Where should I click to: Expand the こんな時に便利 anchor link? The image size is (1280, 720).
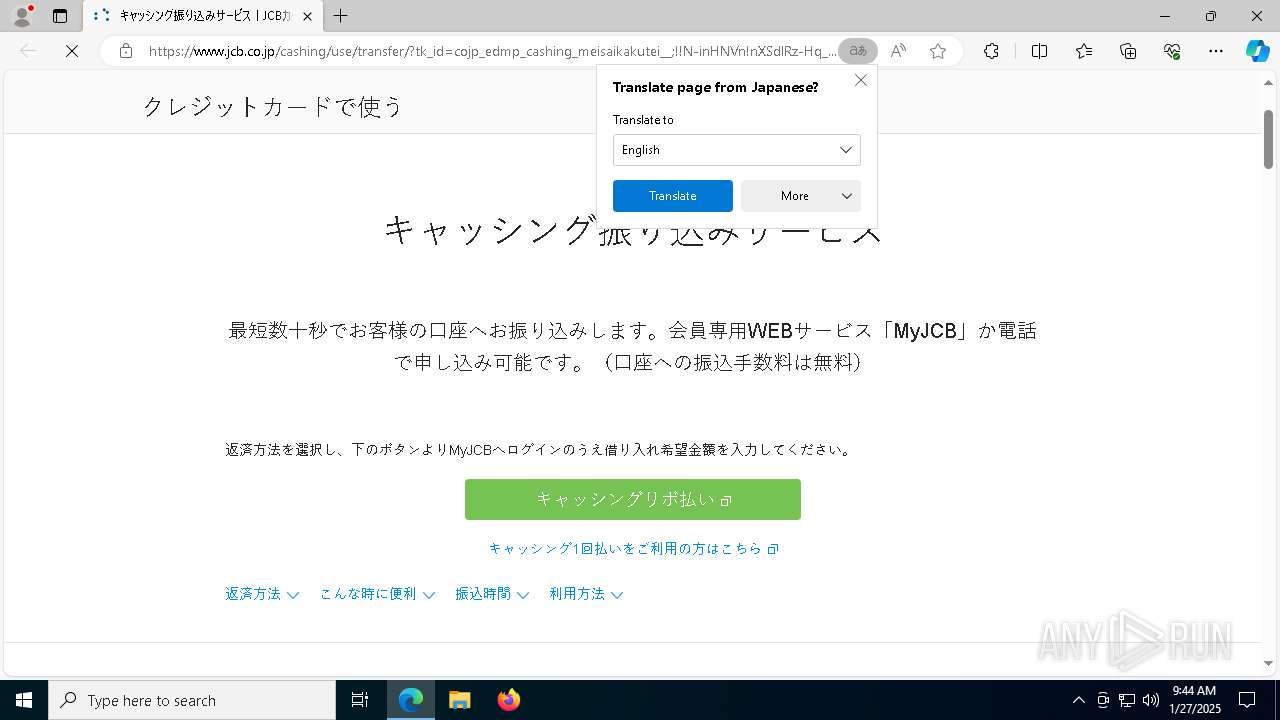(377, 594)
